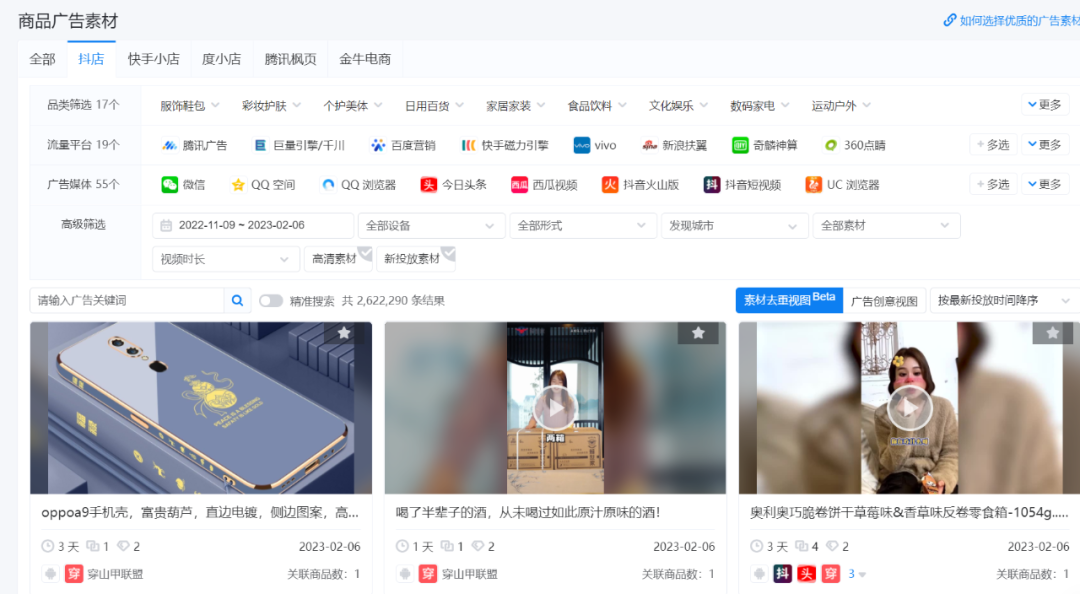The image size is (1080, 594).
Task: Expand the 彩妆护肤 category dropdown
Action: pos(271,105)
